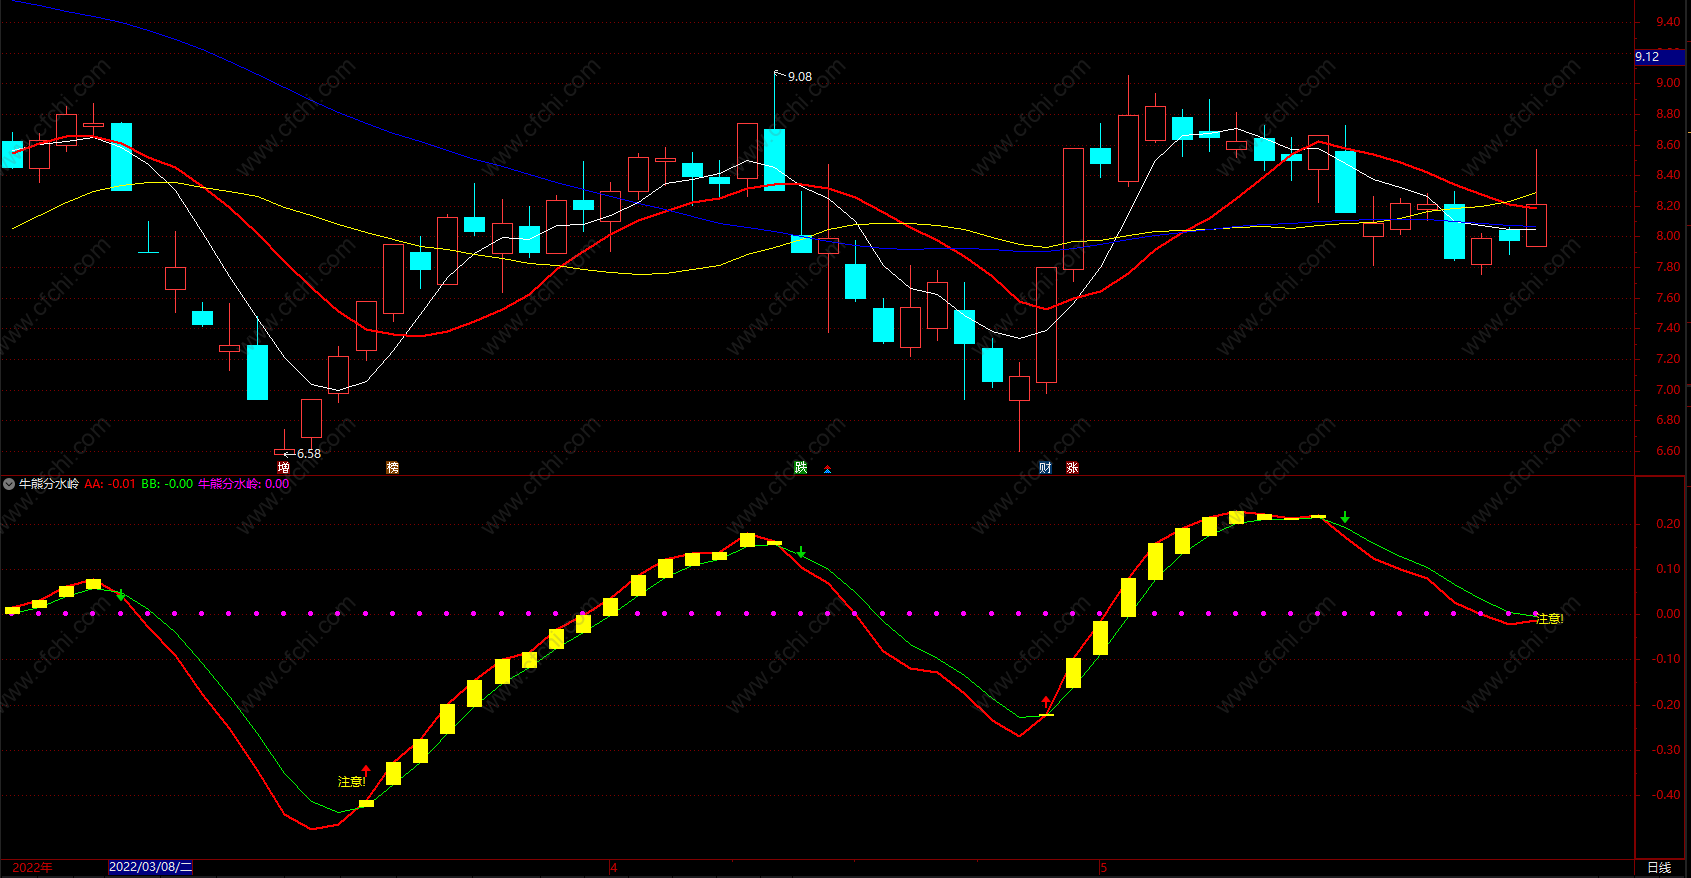Click the 6.58 low price annotation
Screen dimensions: 1691x878
(309, 454)
